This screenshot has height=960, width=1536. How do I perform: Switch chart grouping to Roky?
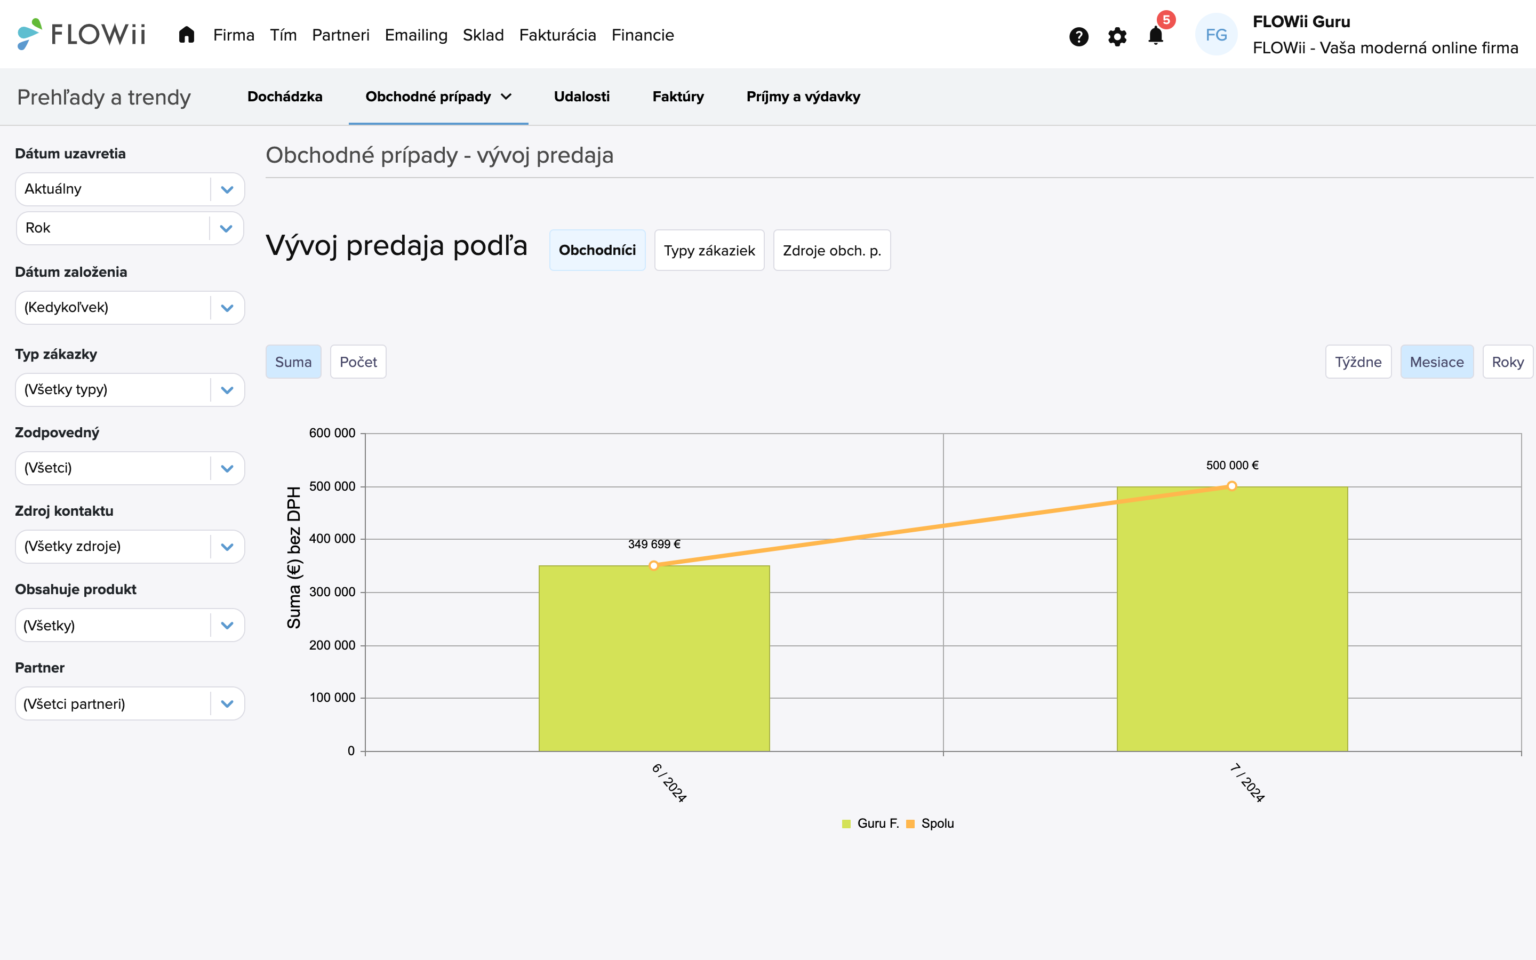pos(1507,362)
